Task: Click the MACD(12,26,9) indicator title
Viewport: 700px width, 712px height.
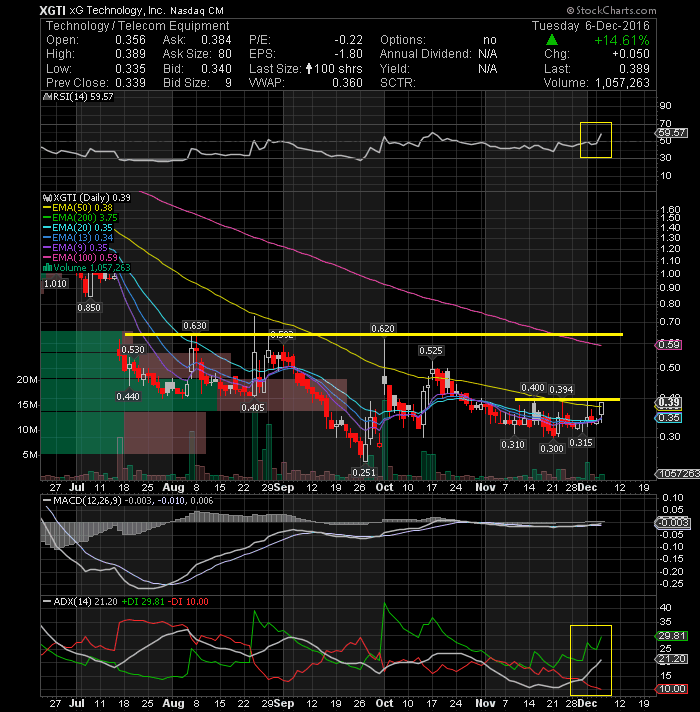Action: click(87, 500)
